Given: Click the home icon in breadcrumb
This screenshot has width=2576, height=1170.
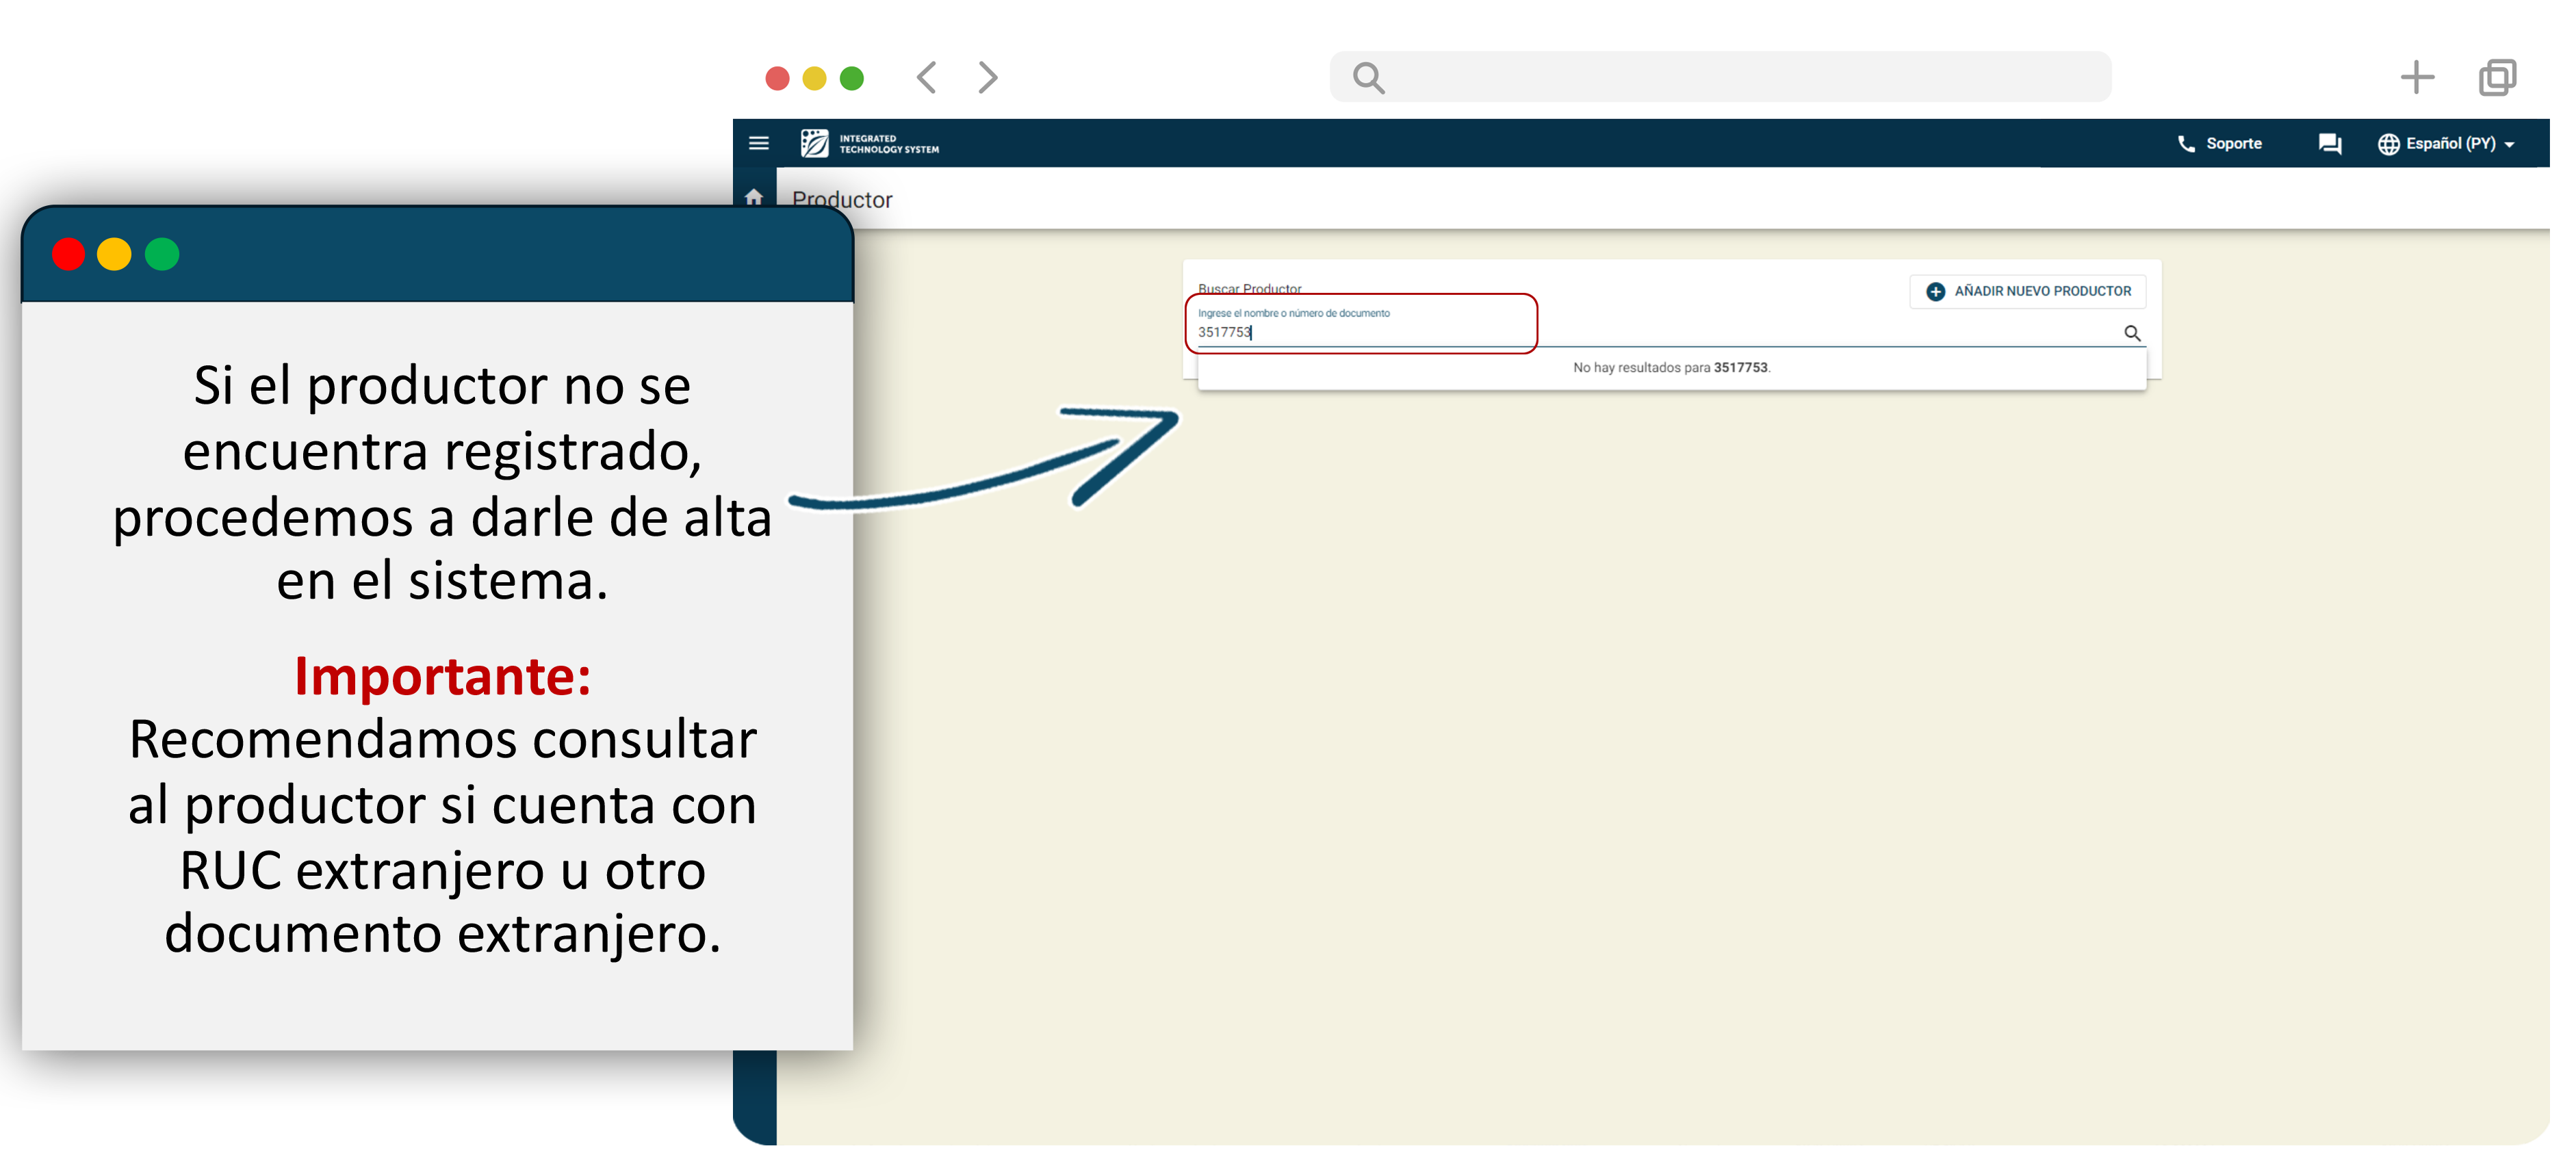Looking at the screenshot, I should click(x=754, y=197).
